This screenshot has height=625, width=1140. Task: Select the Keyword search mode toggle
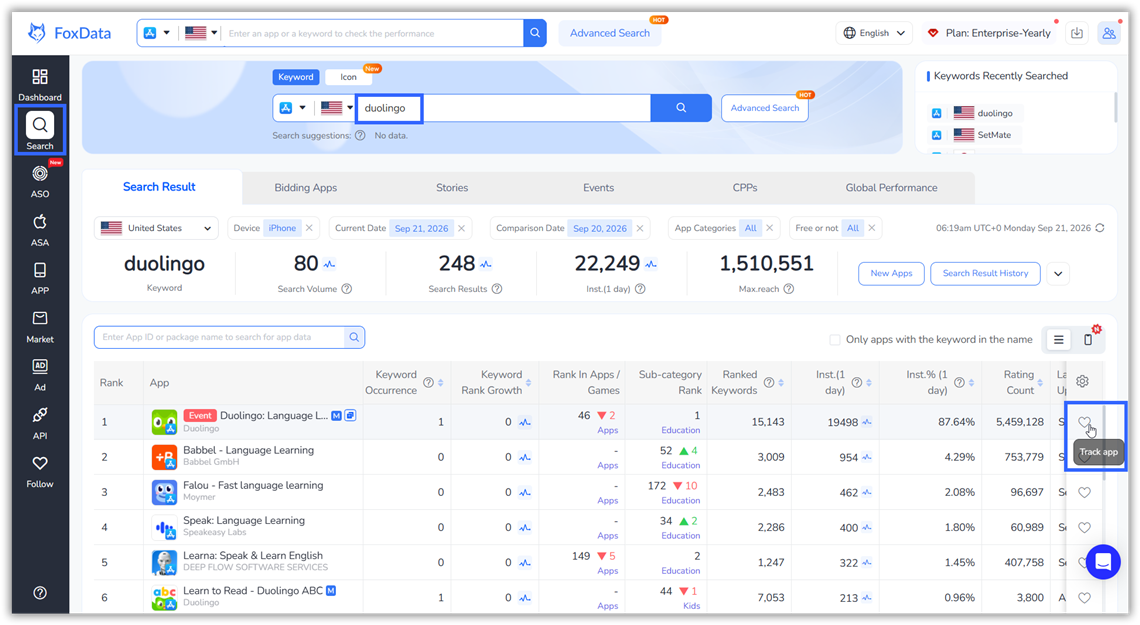296,77
